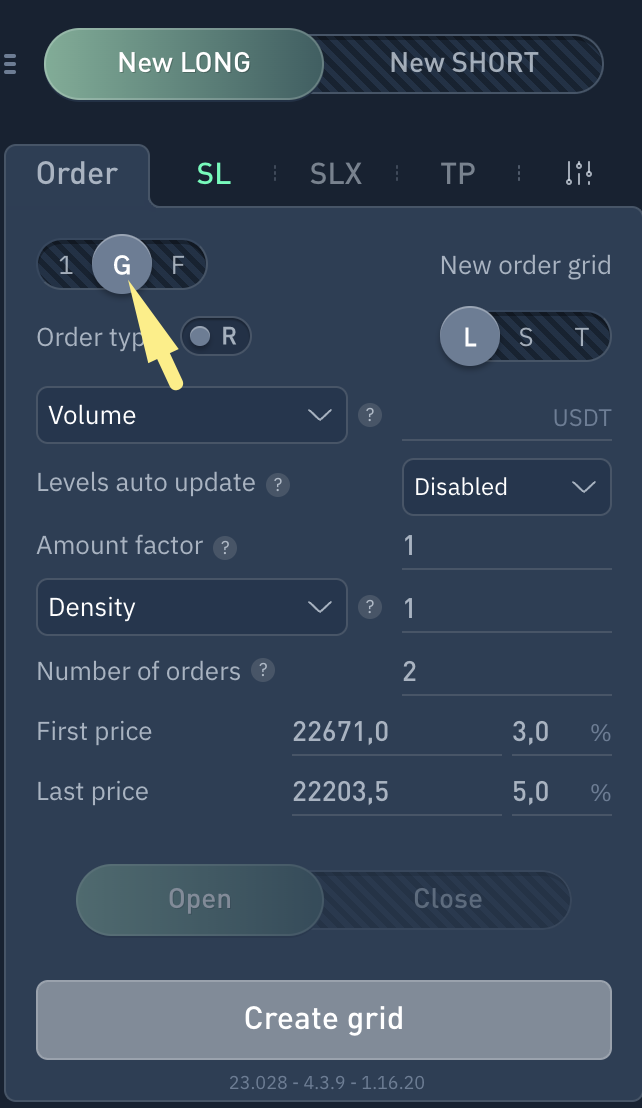Choose the F order mode option
This screenshot has width=642, height=1108.
pos(178,265)
